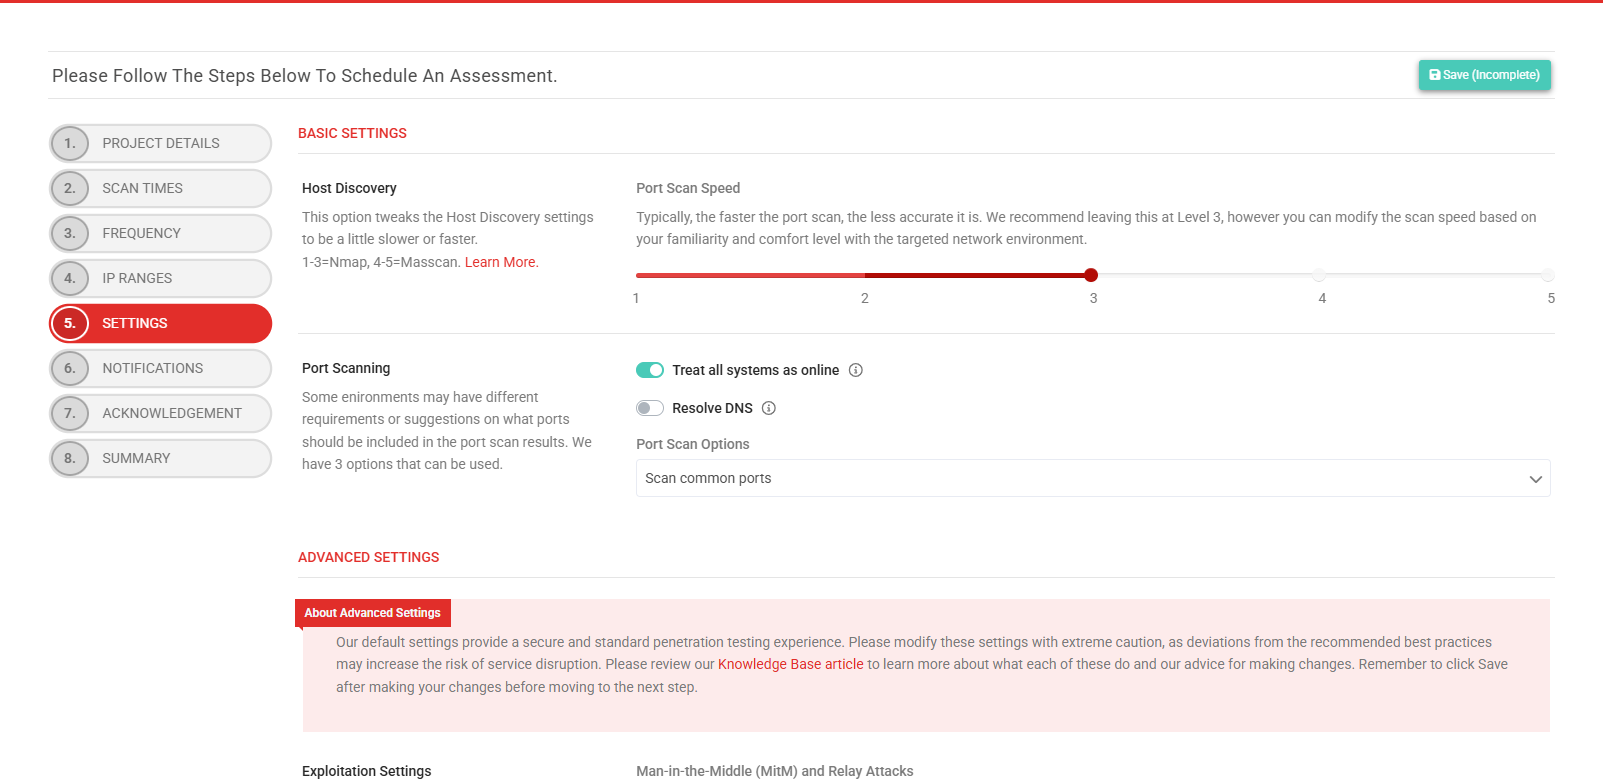
Task: Click info icon beside Treat all systems as online
Action: tap(856, 370)
